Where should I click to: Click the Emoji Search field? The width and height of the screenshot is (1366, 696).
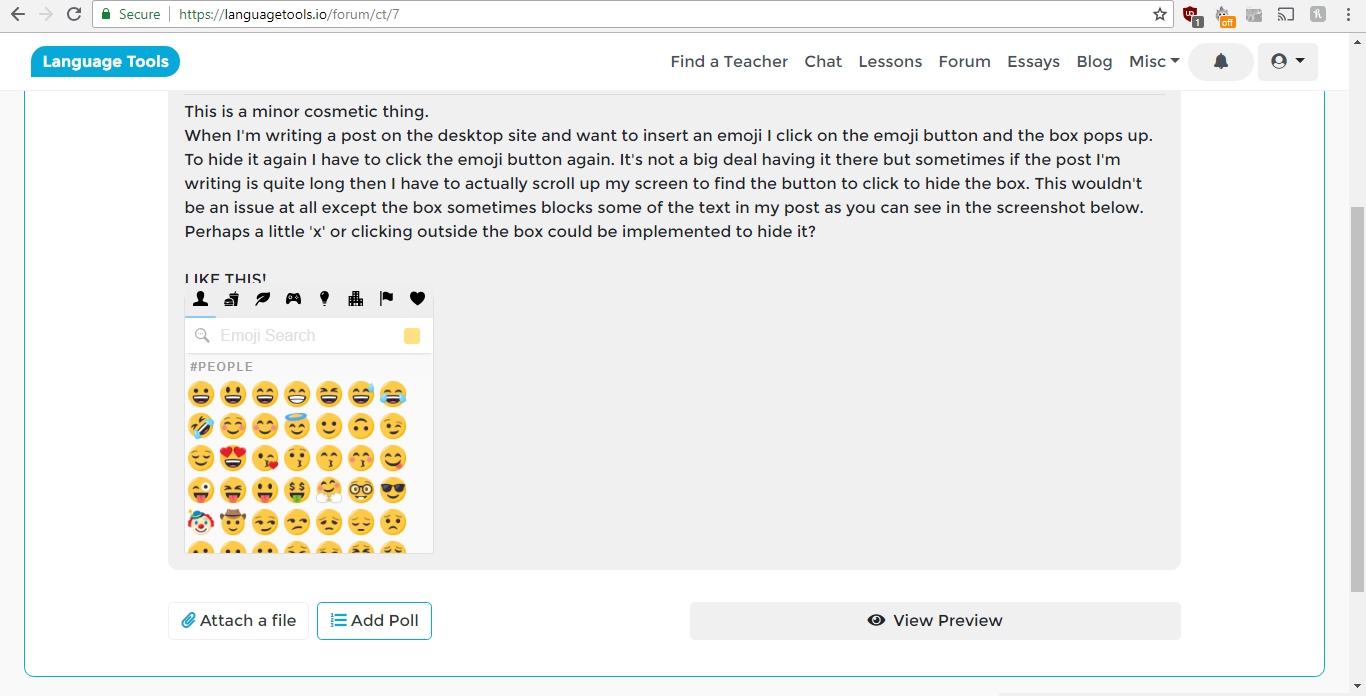point(300,336)
